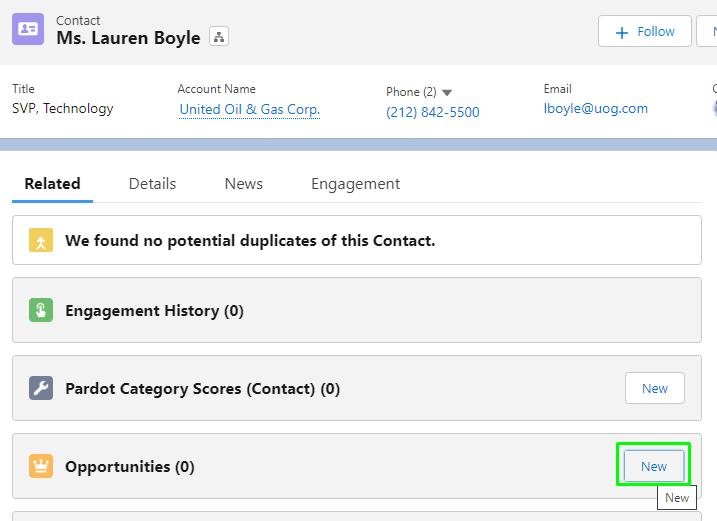
Task: Create New Pardot Category Score
Action: pyautogui.click(x=655, y=388)
